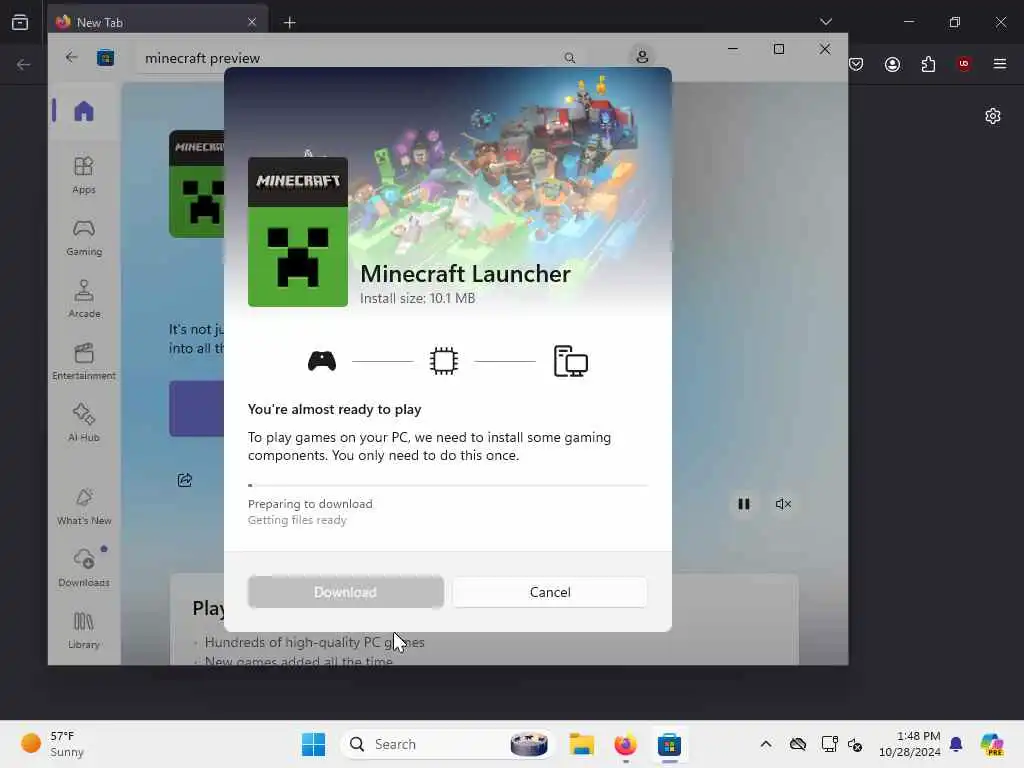This screenshot has height=768, width=1024.
Task: Click the 'Minecraft Launcher' title text
Action: pyautogui.click(x=465, y=274)
